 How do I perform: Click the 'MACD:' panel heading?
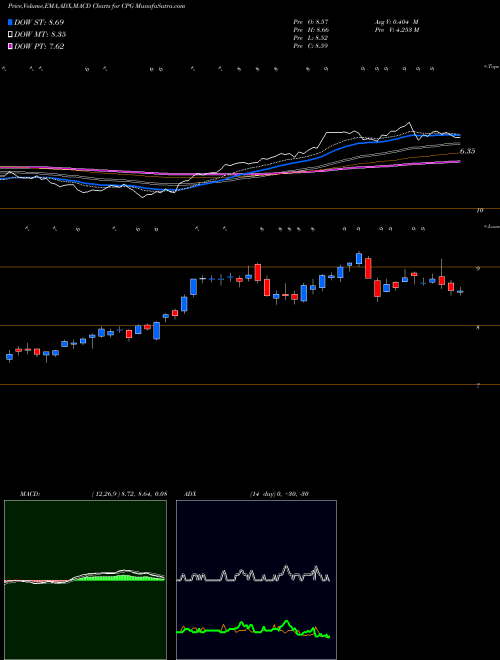30,494
